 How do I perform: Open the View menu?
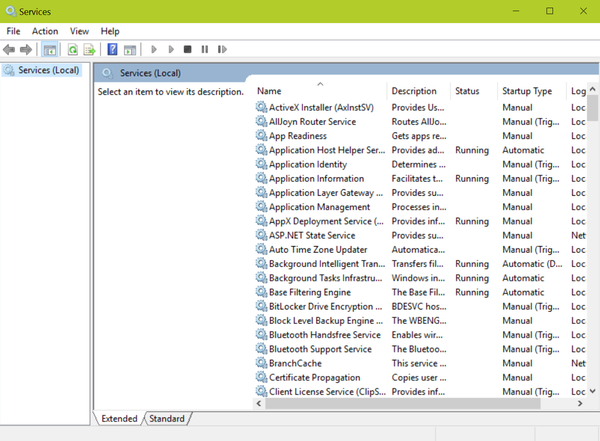[x=79, y=31]
